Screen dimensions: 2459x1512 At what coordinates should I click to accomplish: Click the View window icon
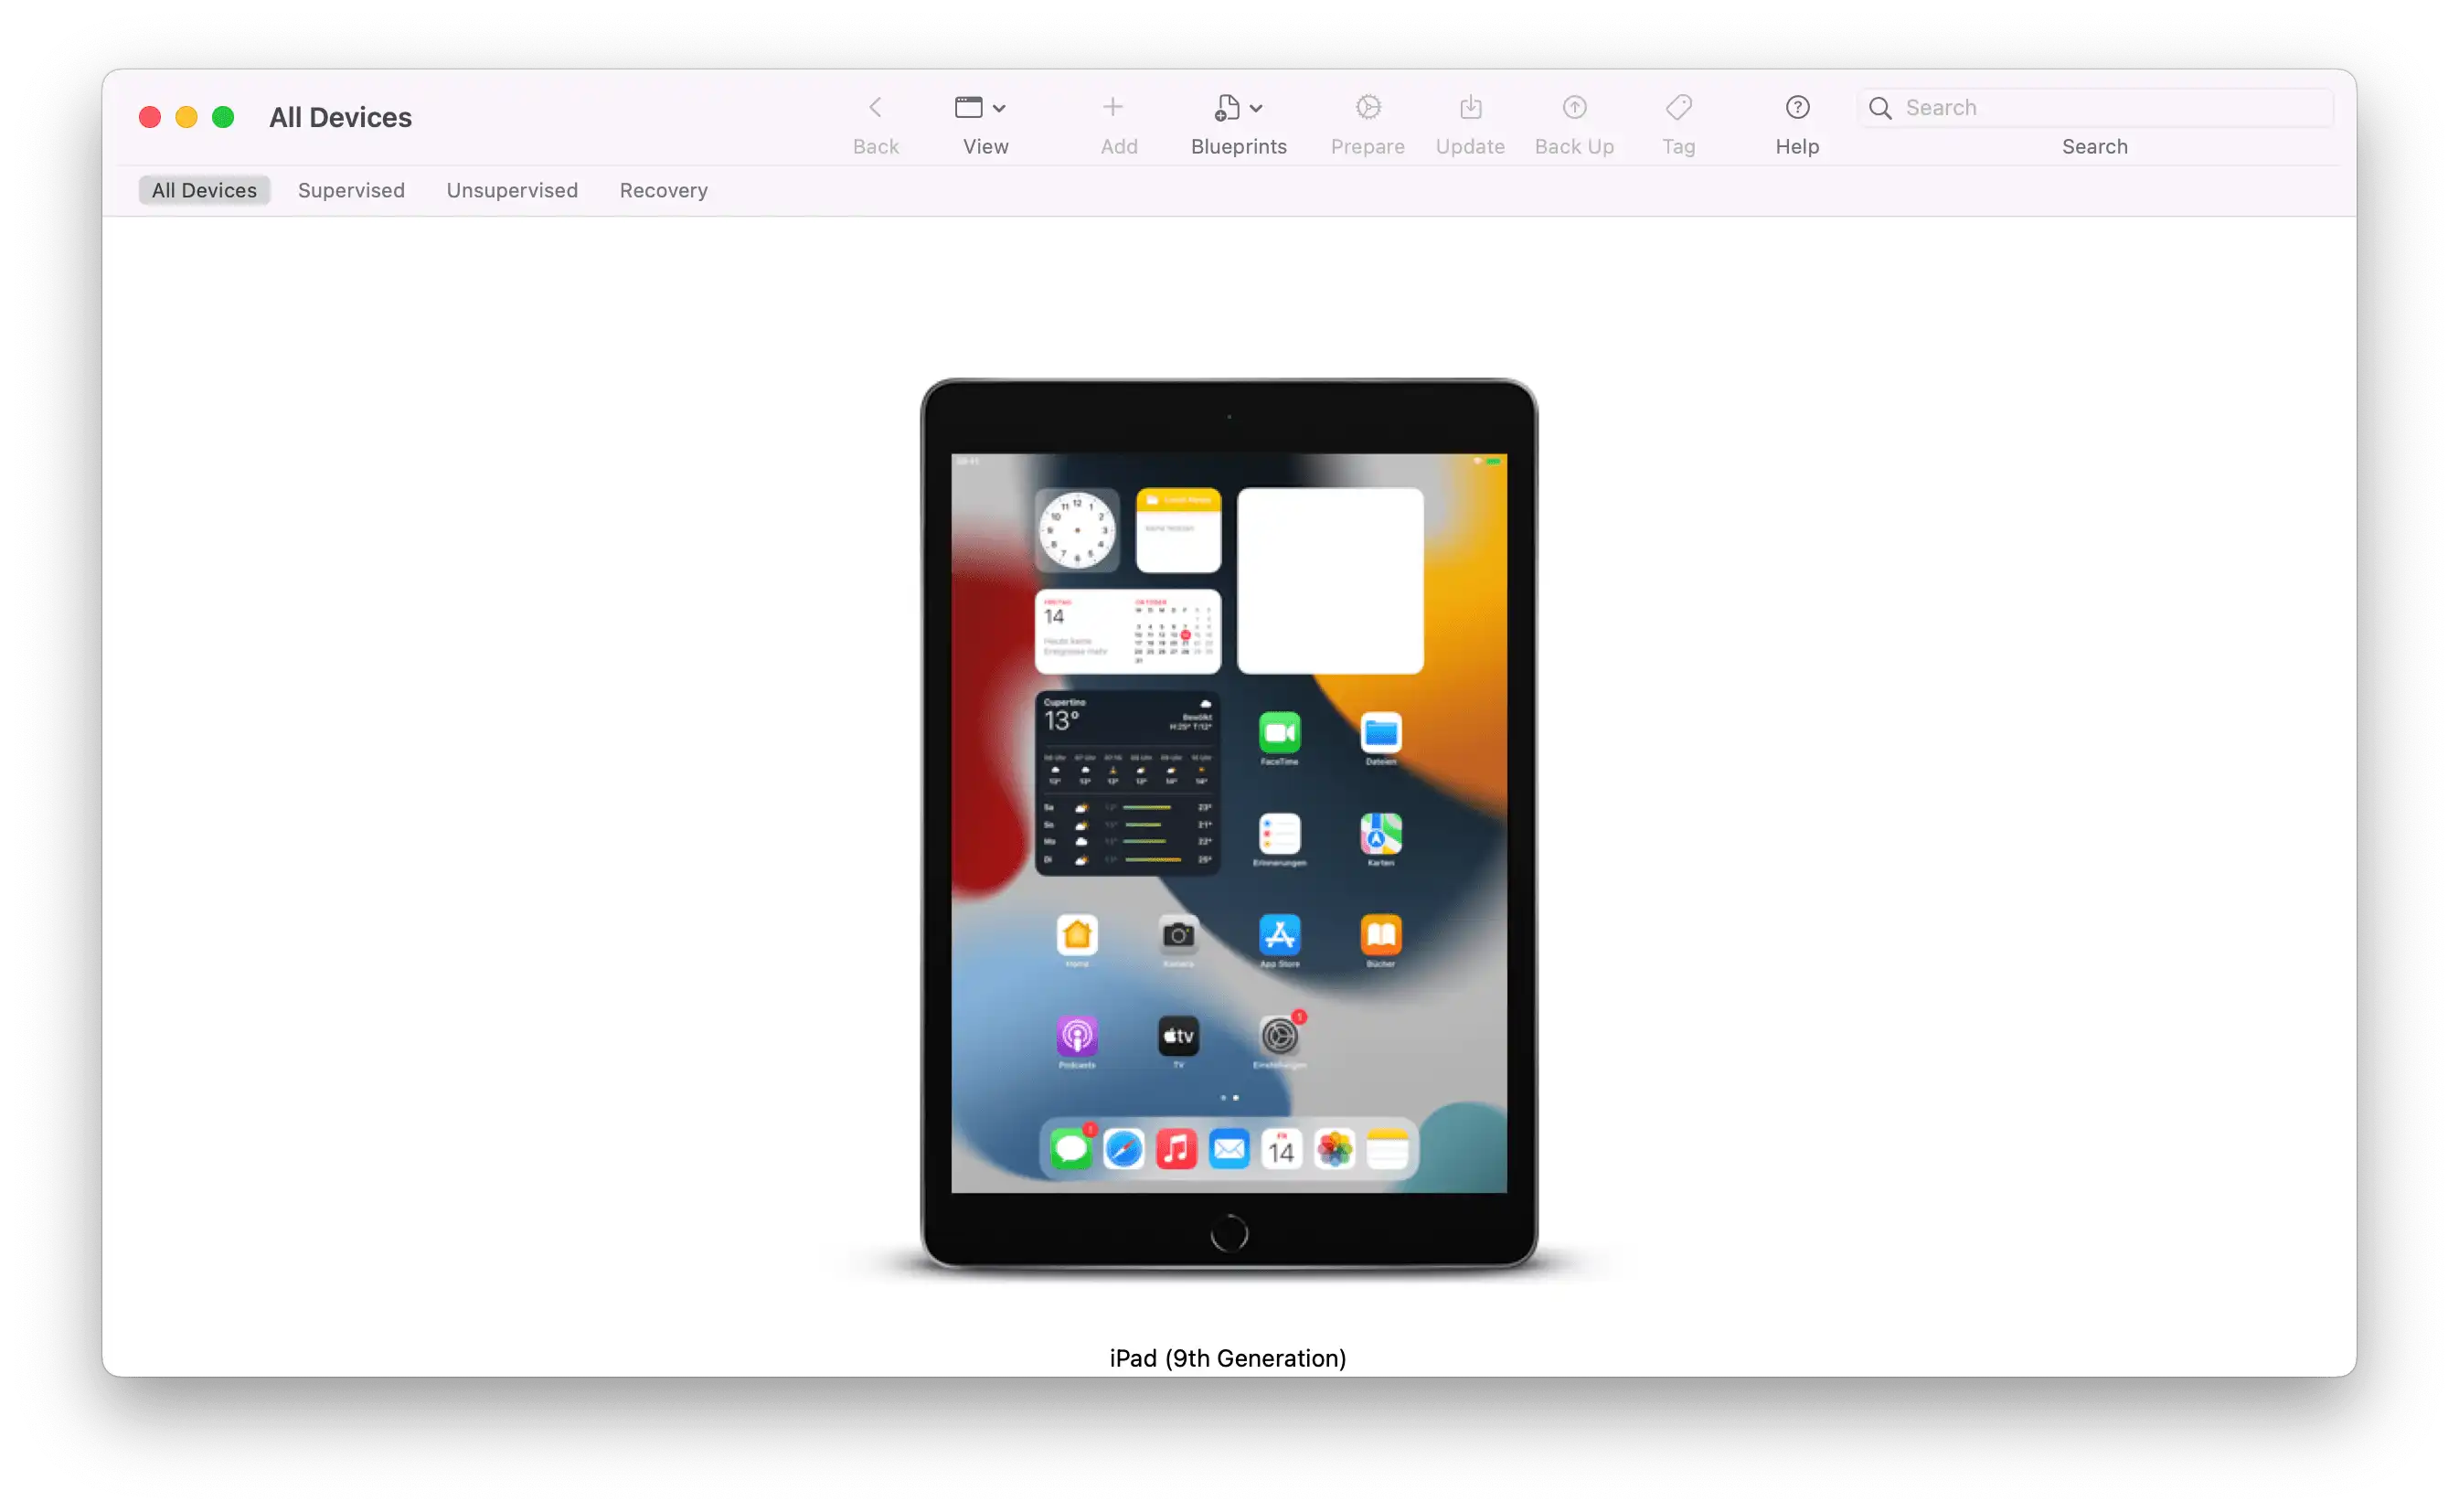click(x=968, y=107)
